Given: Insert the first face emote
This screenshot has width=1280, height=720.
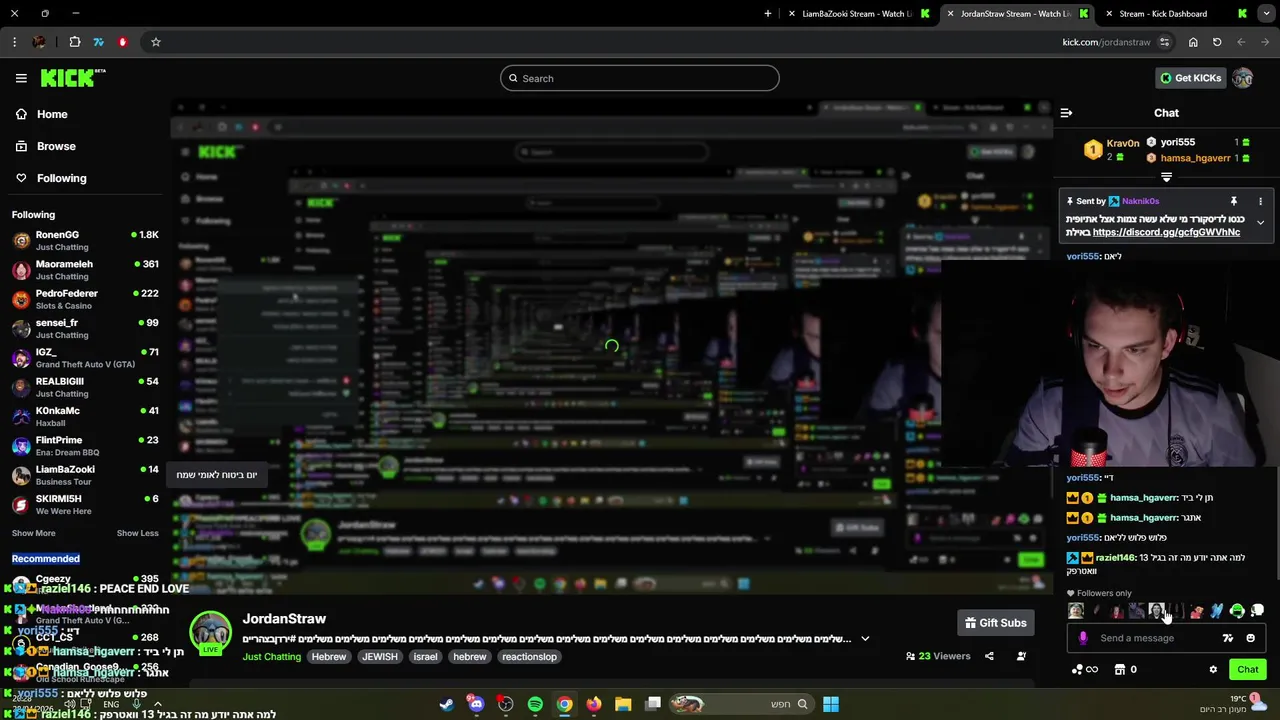Looking at the screenshot, I should pos(1076,611).
